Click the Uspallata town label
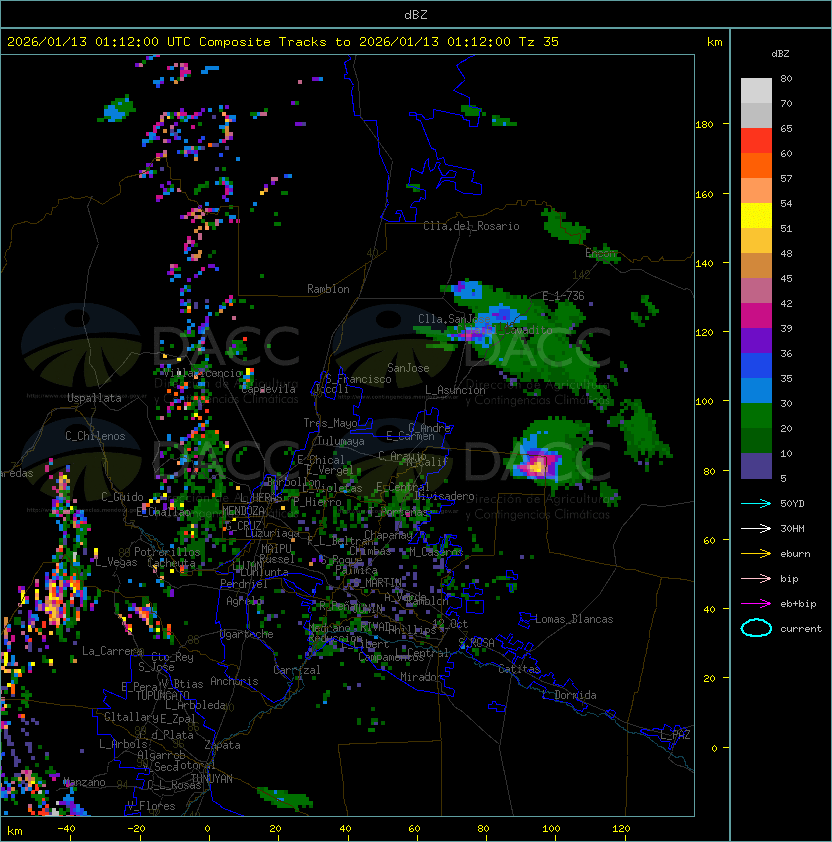The image size is (832, 842). coord(94,398)
